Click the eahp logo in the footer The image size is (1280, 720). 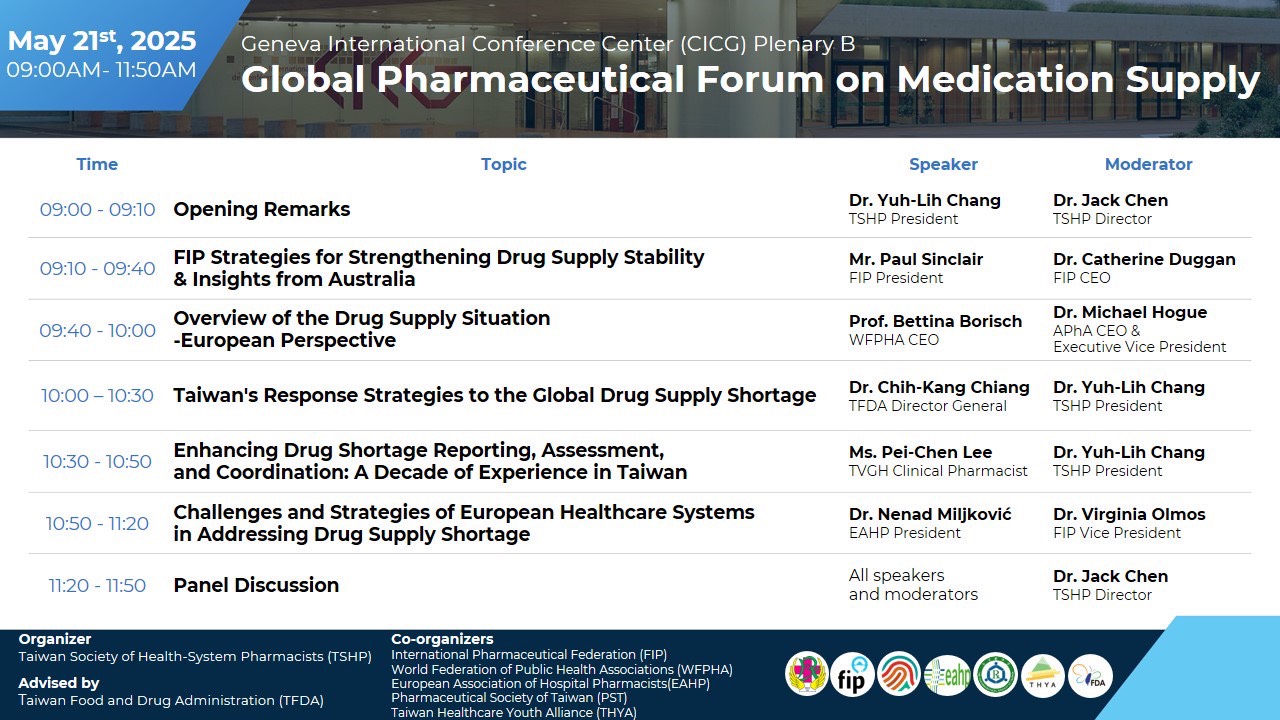coord(947,675)
